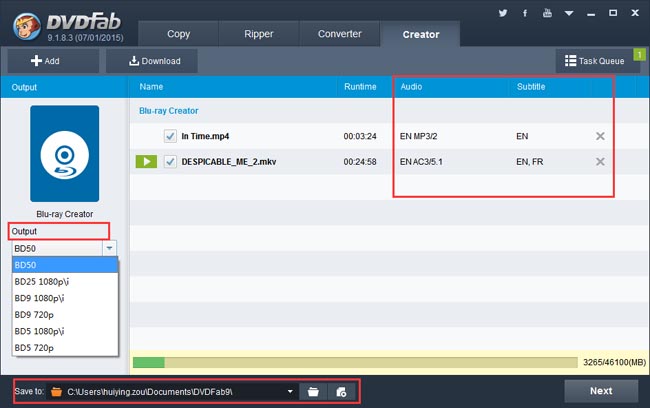Remove DESPICABLE_ME_2.mkv with X icon

click(x=600, y=162)
